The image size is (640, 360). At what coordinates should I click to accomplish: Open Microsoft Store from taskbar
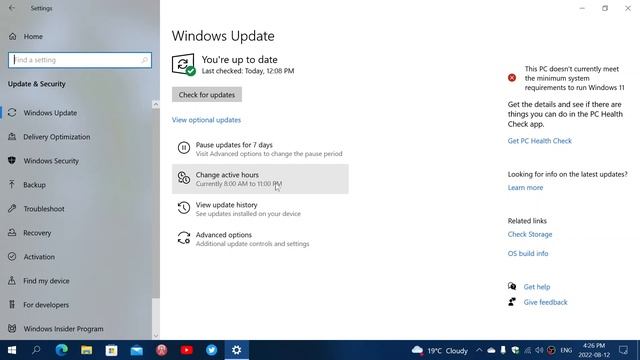[x=111, y=350]
